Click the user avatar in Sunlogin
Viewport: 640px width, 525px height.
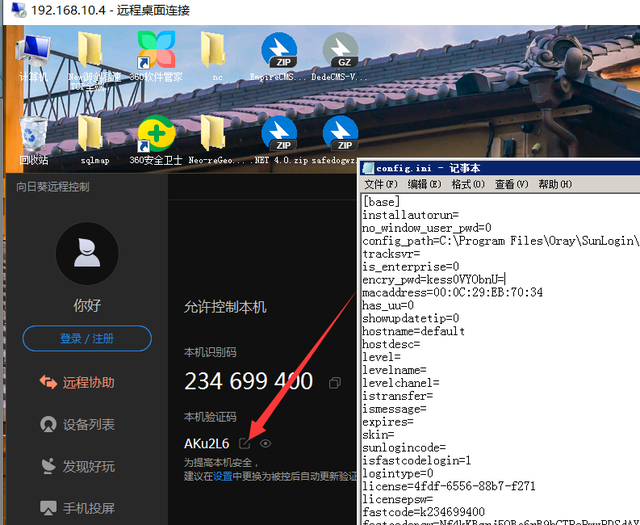87,253
